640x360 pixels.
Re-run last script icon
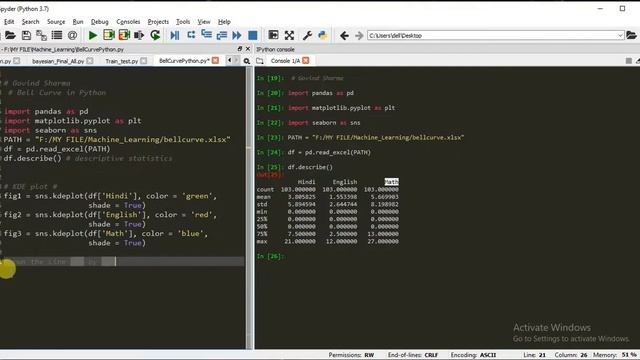point(155,36)
